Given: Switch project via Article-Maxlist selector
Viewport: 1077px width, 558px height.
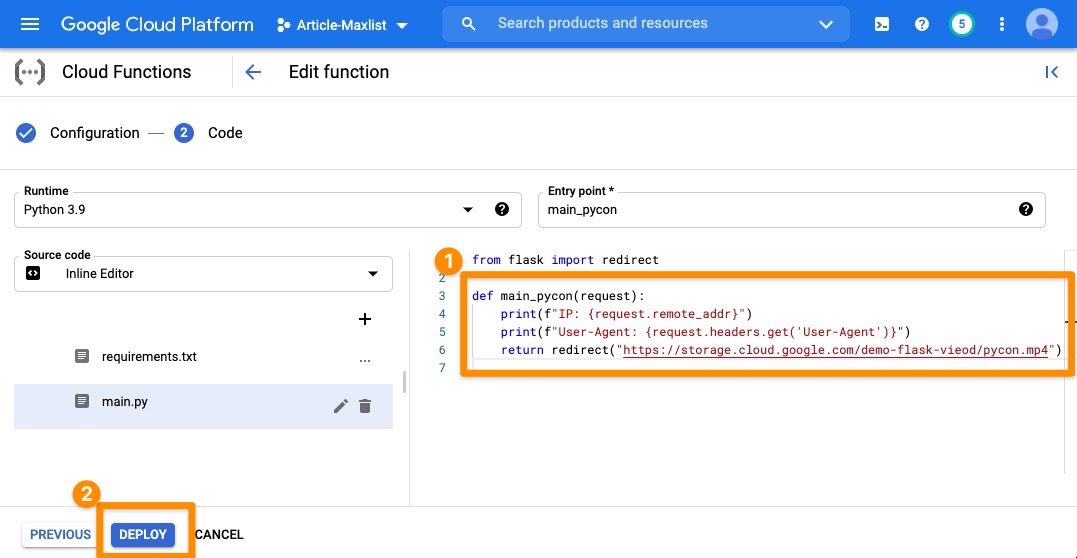Looking at the screenshot, I should tap(342, 25).
